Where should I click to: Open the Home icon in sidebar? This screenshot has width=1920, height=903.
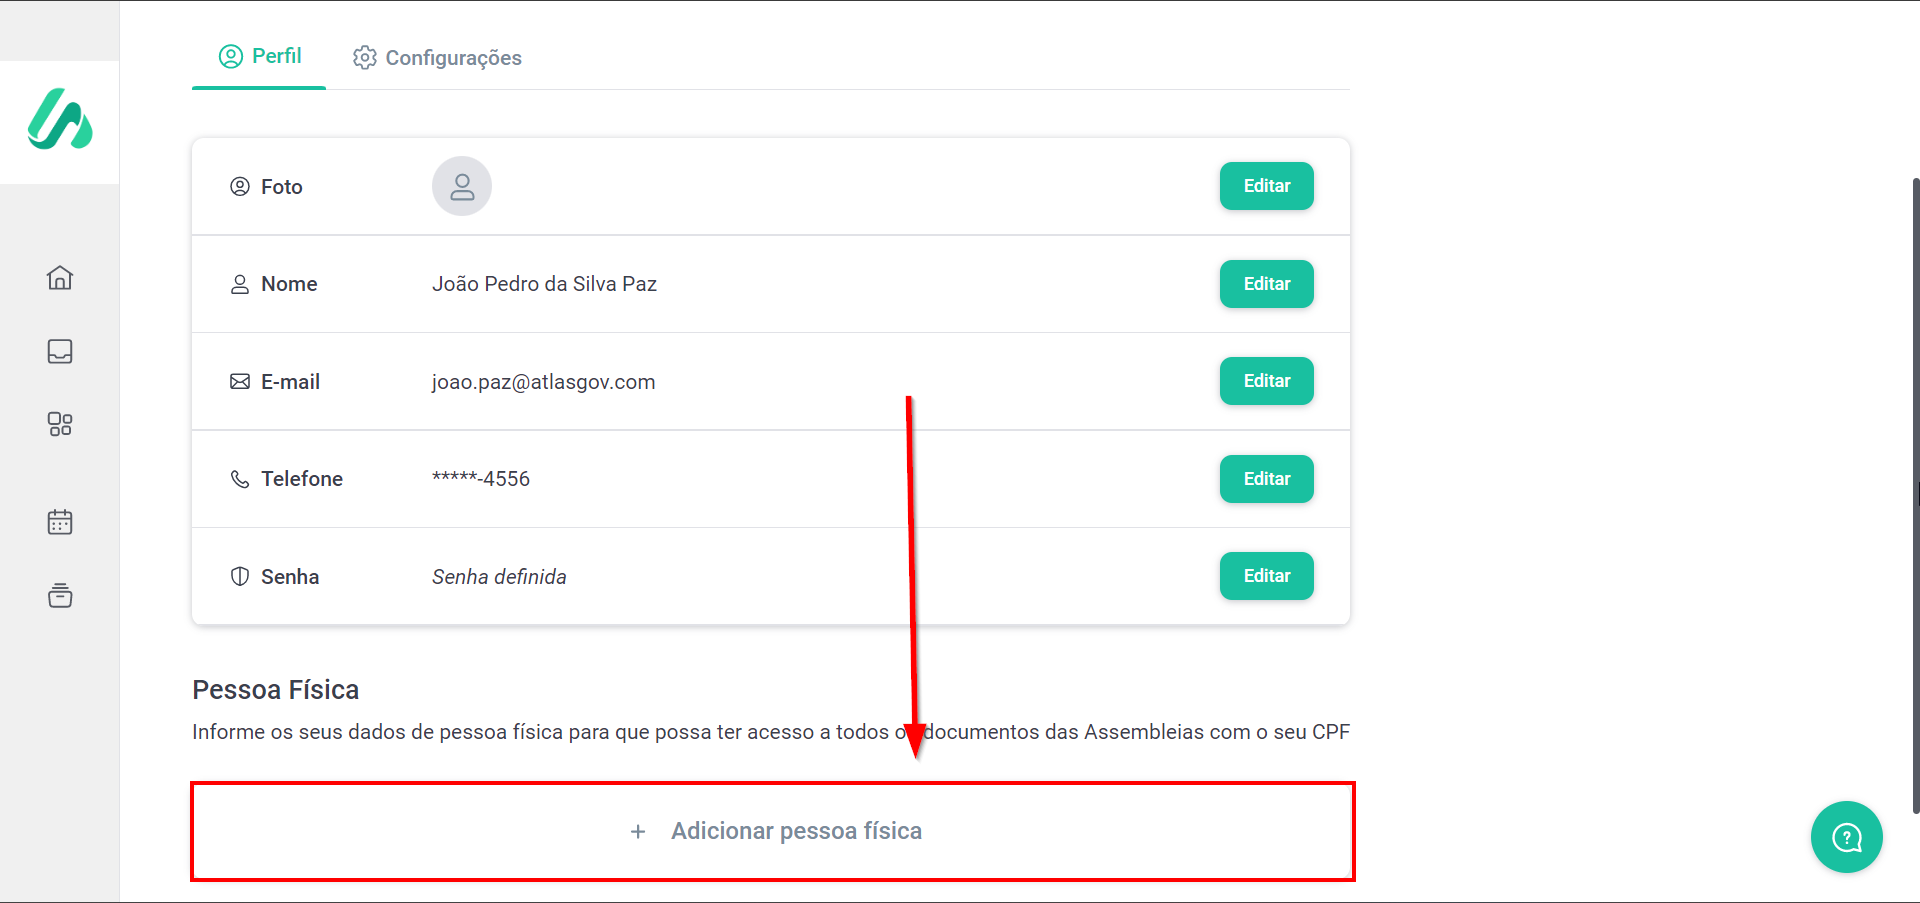coord(60,278)
